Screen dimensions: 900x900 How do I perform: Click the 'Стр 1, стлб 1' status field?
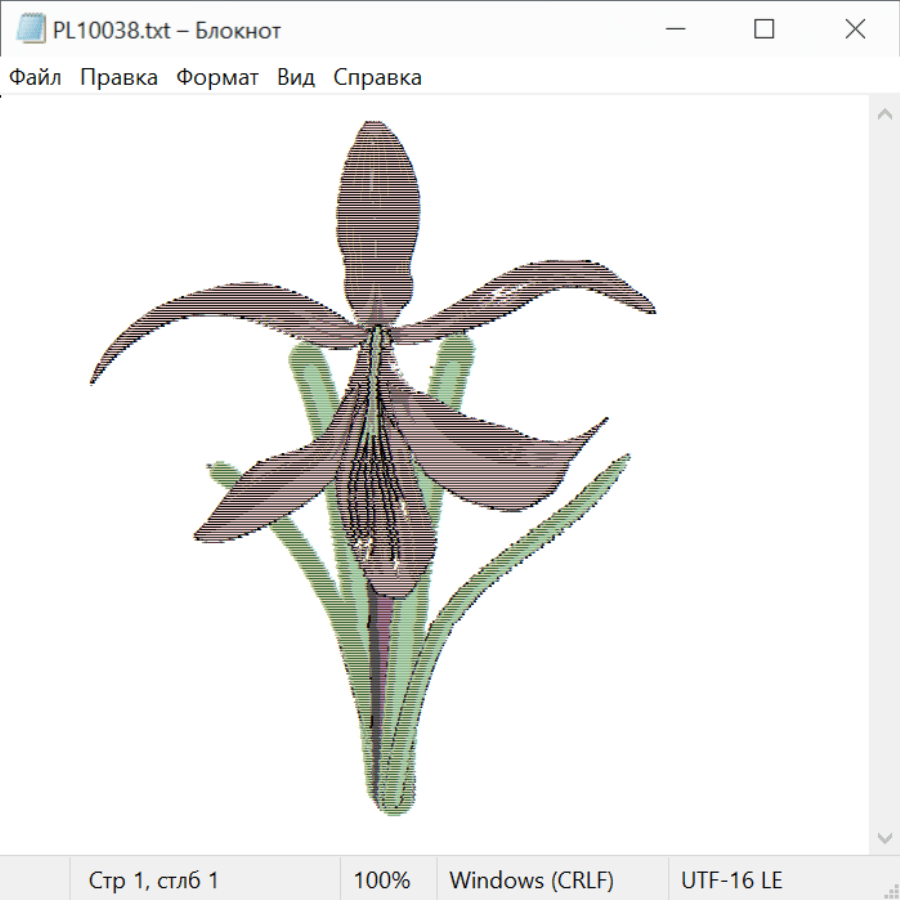point(153,880)
